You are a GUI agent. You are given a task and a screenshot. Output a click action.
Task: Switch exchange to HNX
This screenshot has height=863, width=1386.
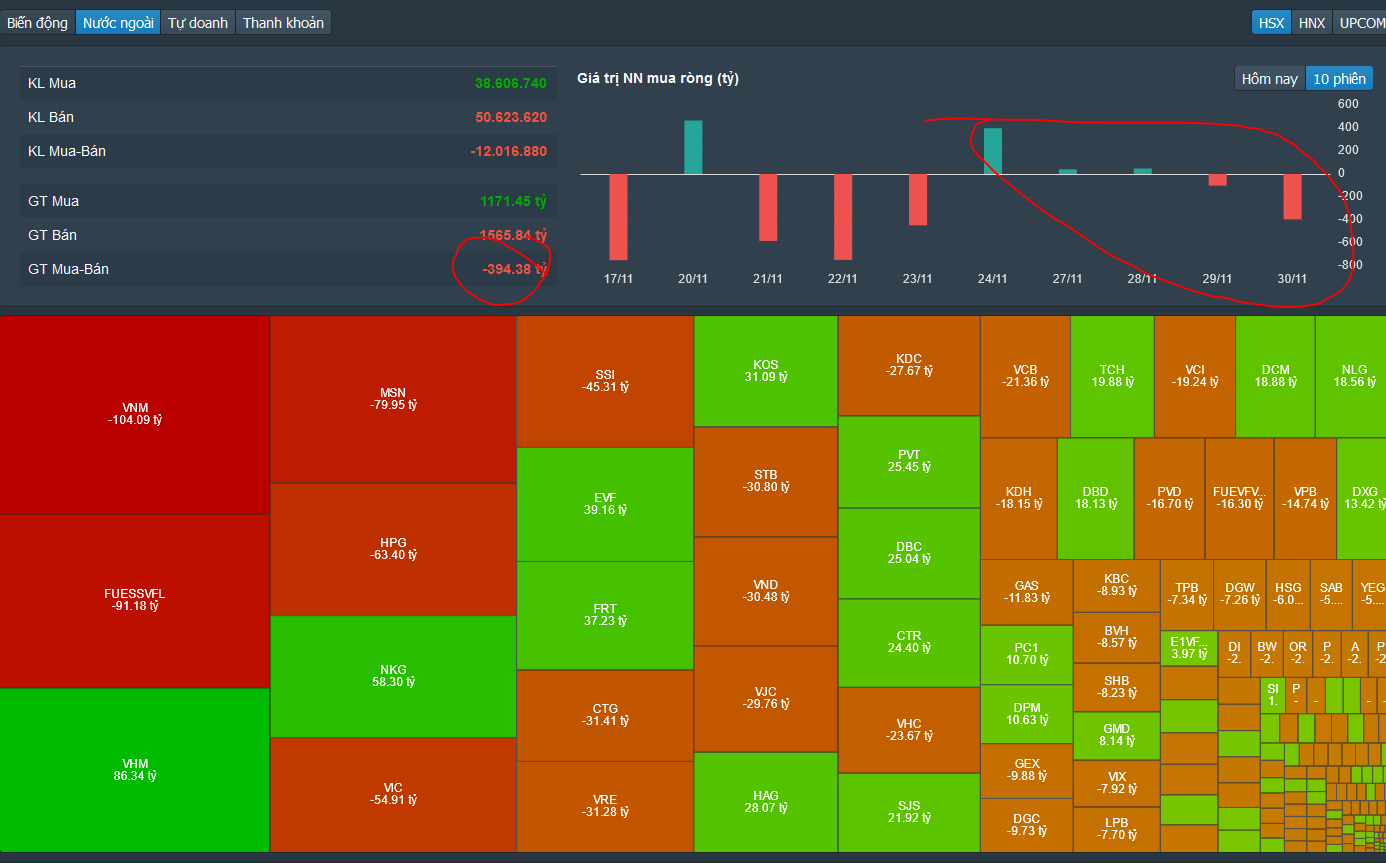1312,22
